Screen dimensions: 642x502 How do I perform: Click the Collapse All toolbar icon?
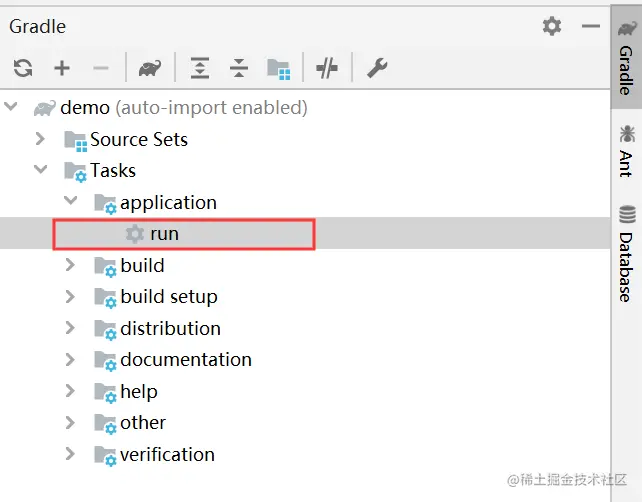(239, 68)
